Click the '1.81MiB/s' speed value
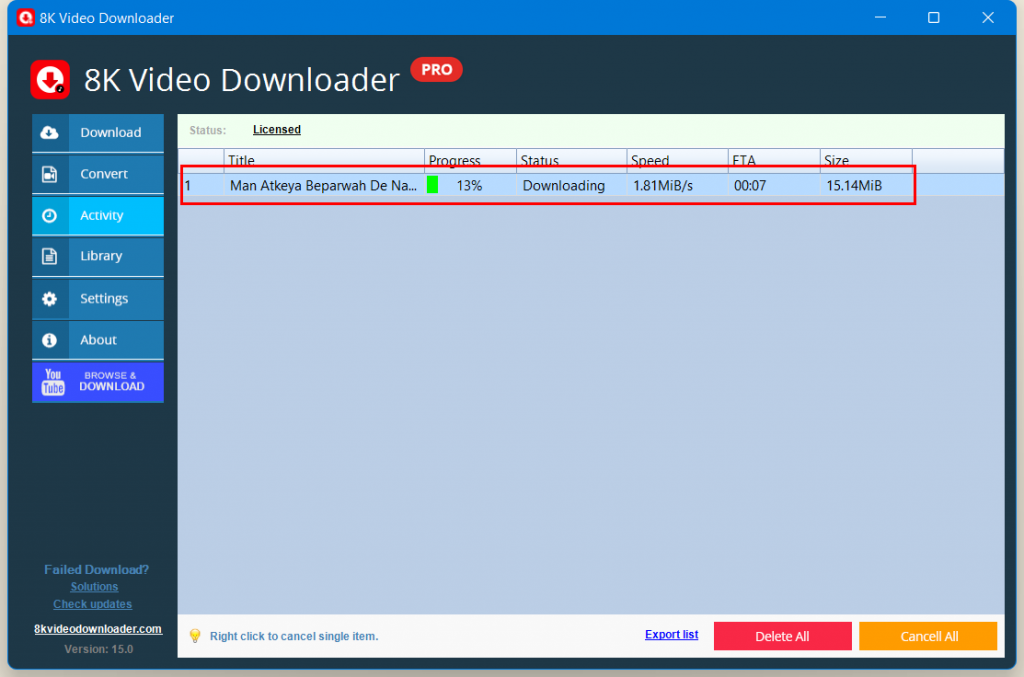This screenshot has height=677, width=1024. (x=663, y=185)
